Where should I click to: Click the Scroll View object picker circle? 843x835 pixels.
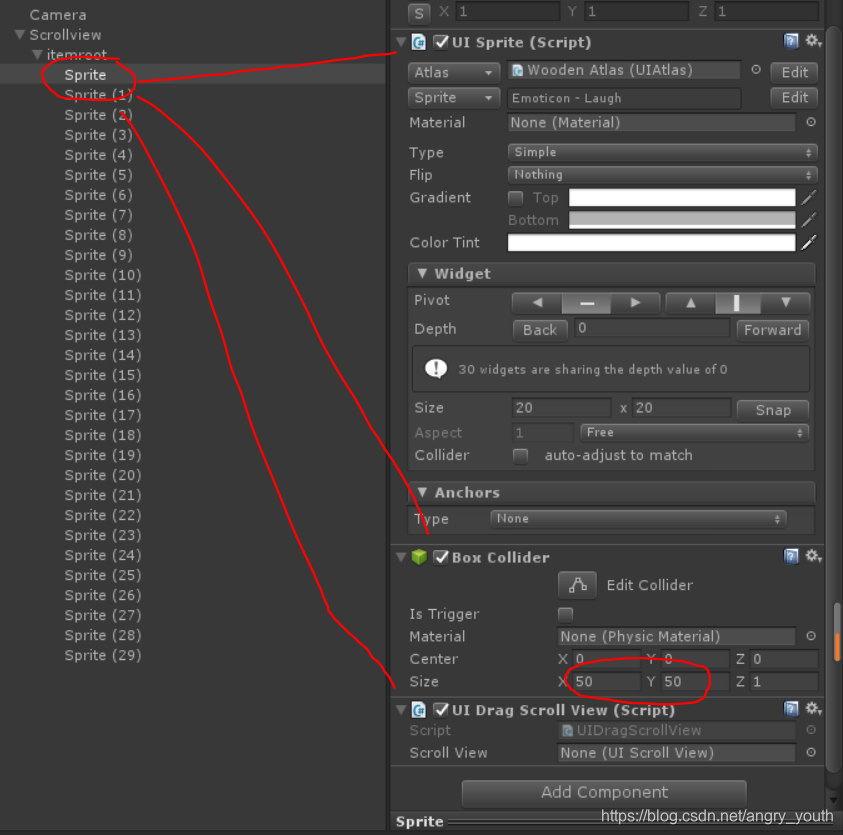[x=811, y=753]
